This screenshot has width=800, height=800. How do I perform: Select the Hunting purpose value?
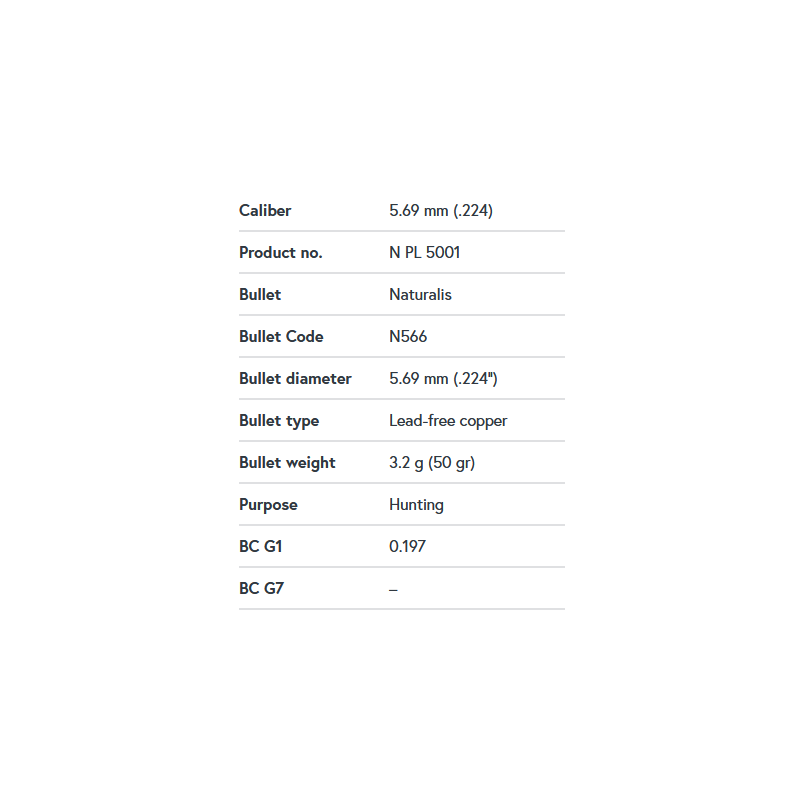click(416, 505)
